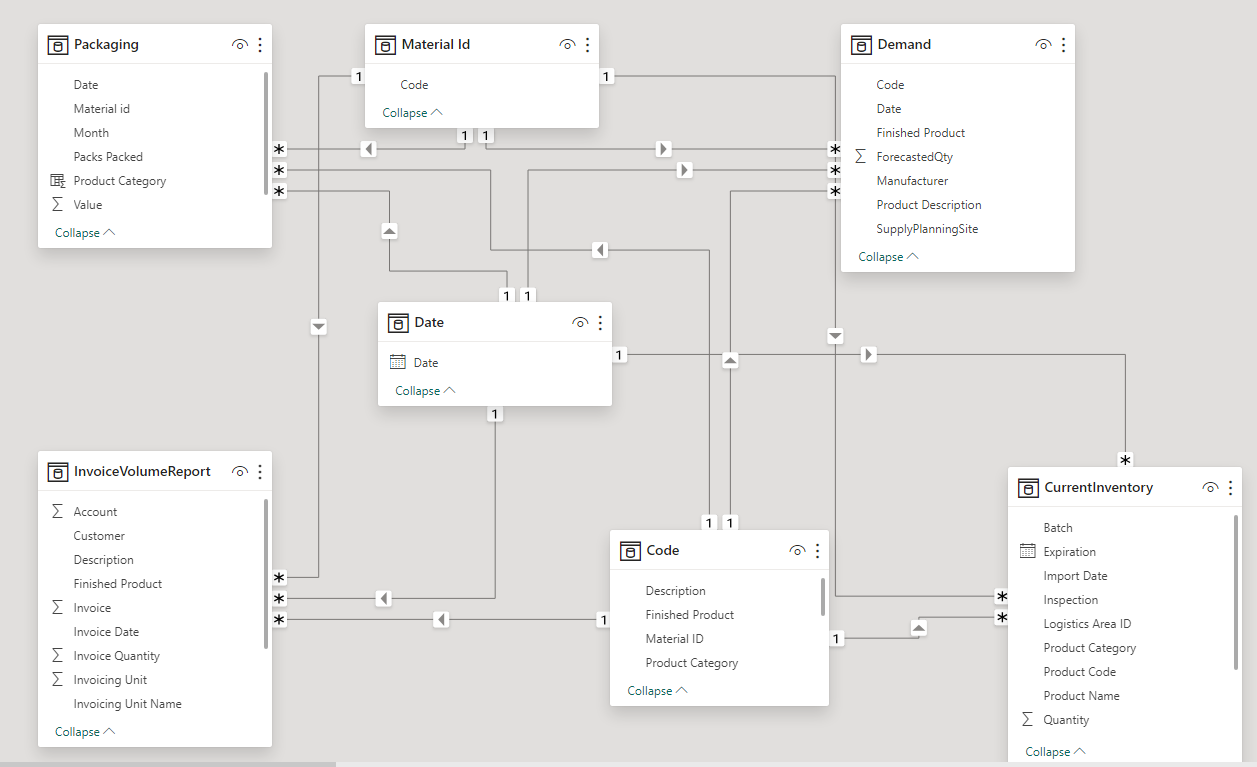The height and width of the screenshot is (767, 1257).
Task: Select Import Date field in CurrentInventory
Action: (x=1075, y=576)
